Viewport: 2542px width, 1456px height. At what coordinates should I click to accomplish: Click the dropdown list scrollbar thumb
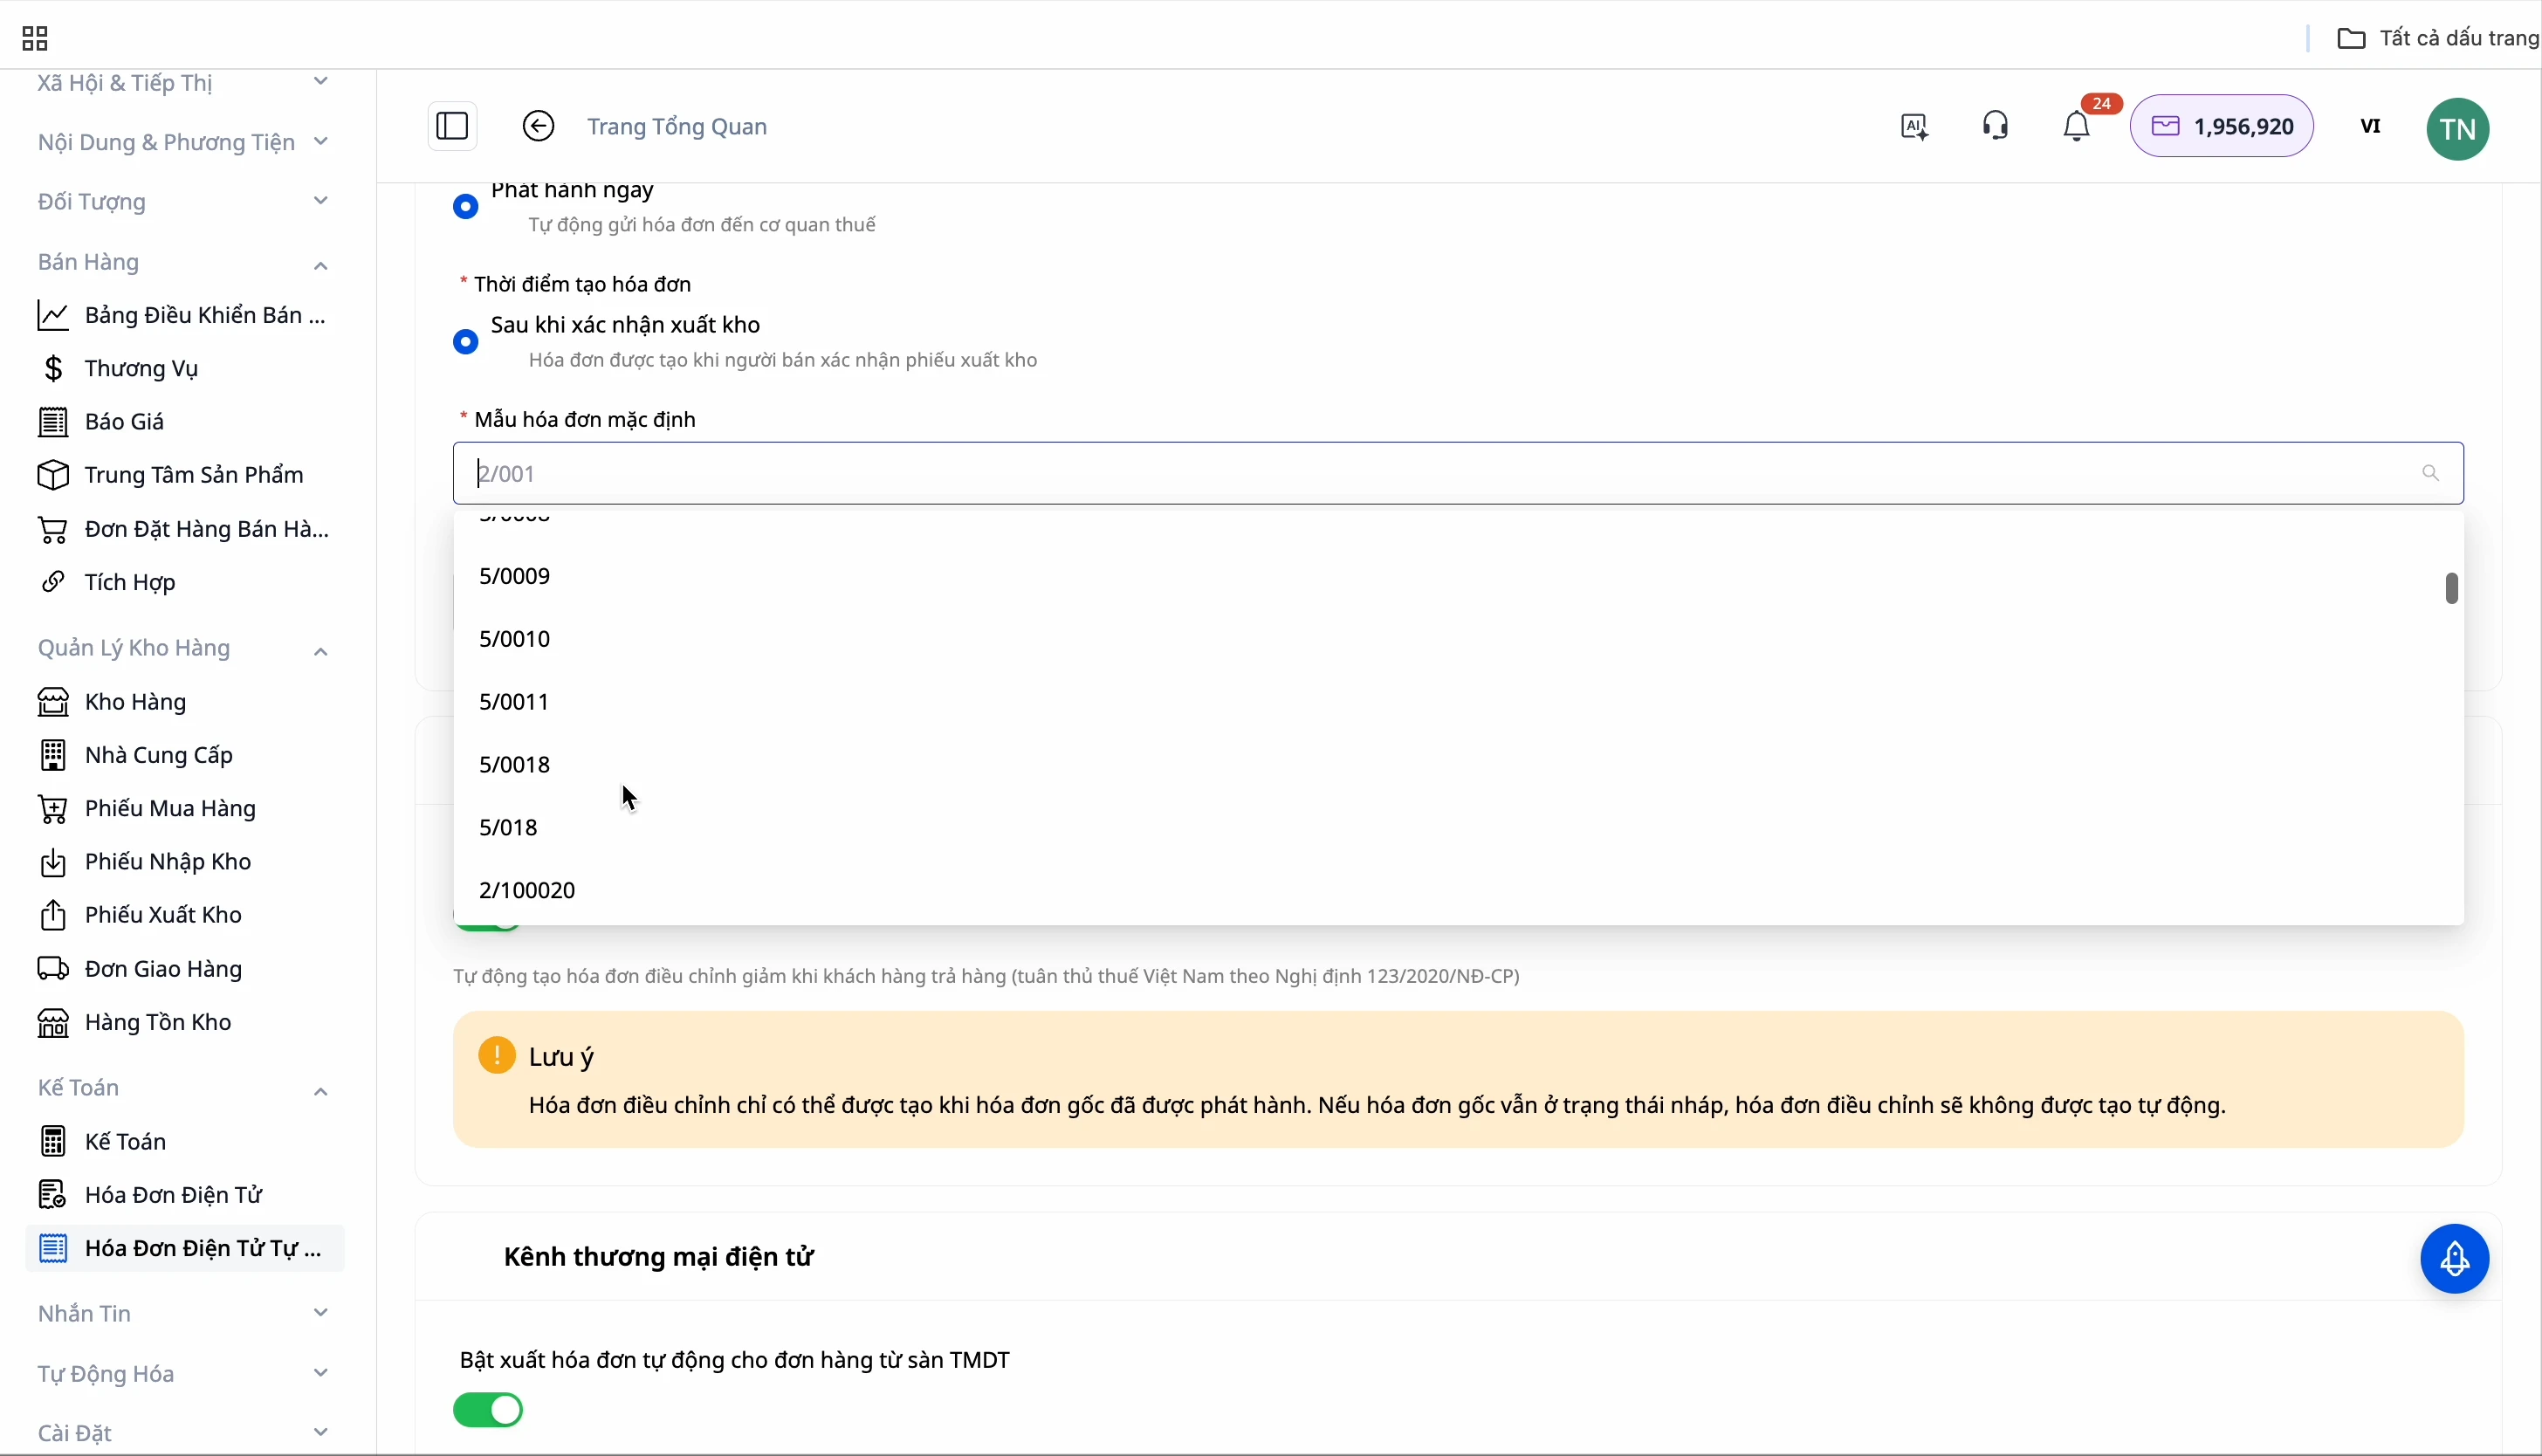click(2451, 588)
